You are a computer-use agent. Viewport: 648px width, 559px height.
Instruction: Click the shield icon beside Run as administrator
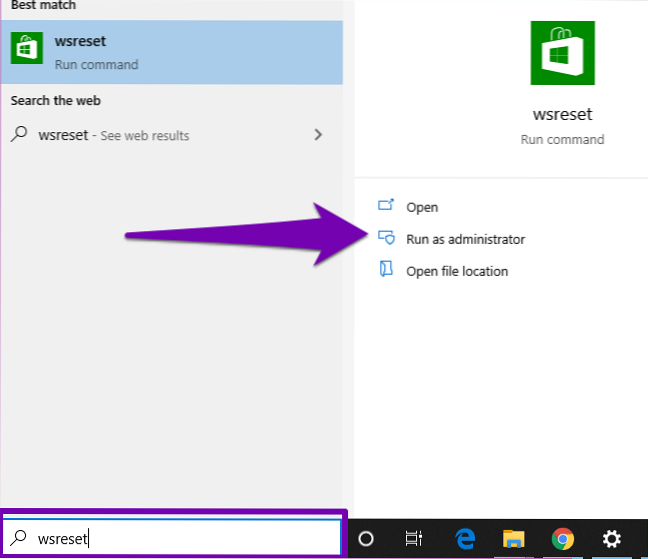pyautogui.click(x=386, y=239)
